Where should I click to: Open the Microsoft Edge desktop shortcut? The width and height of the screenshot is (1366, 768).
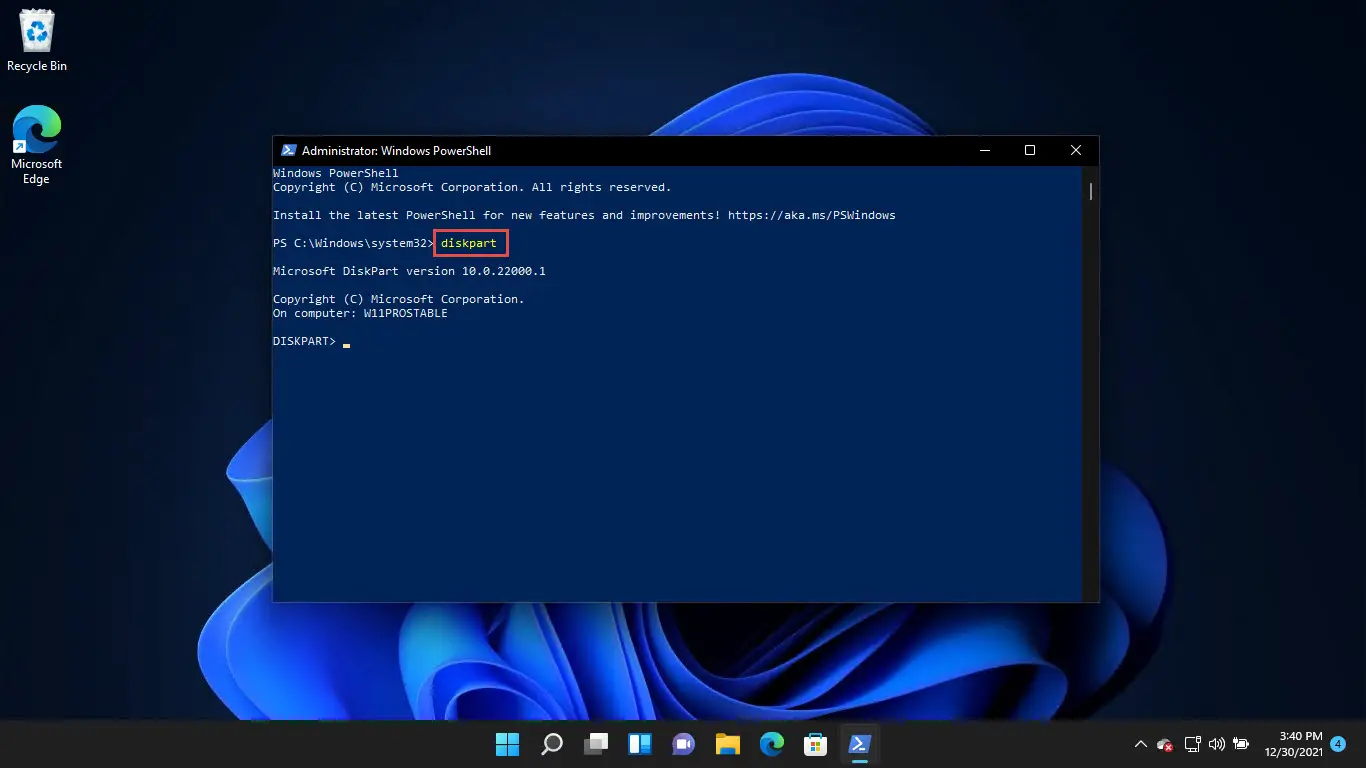(36, 144)
